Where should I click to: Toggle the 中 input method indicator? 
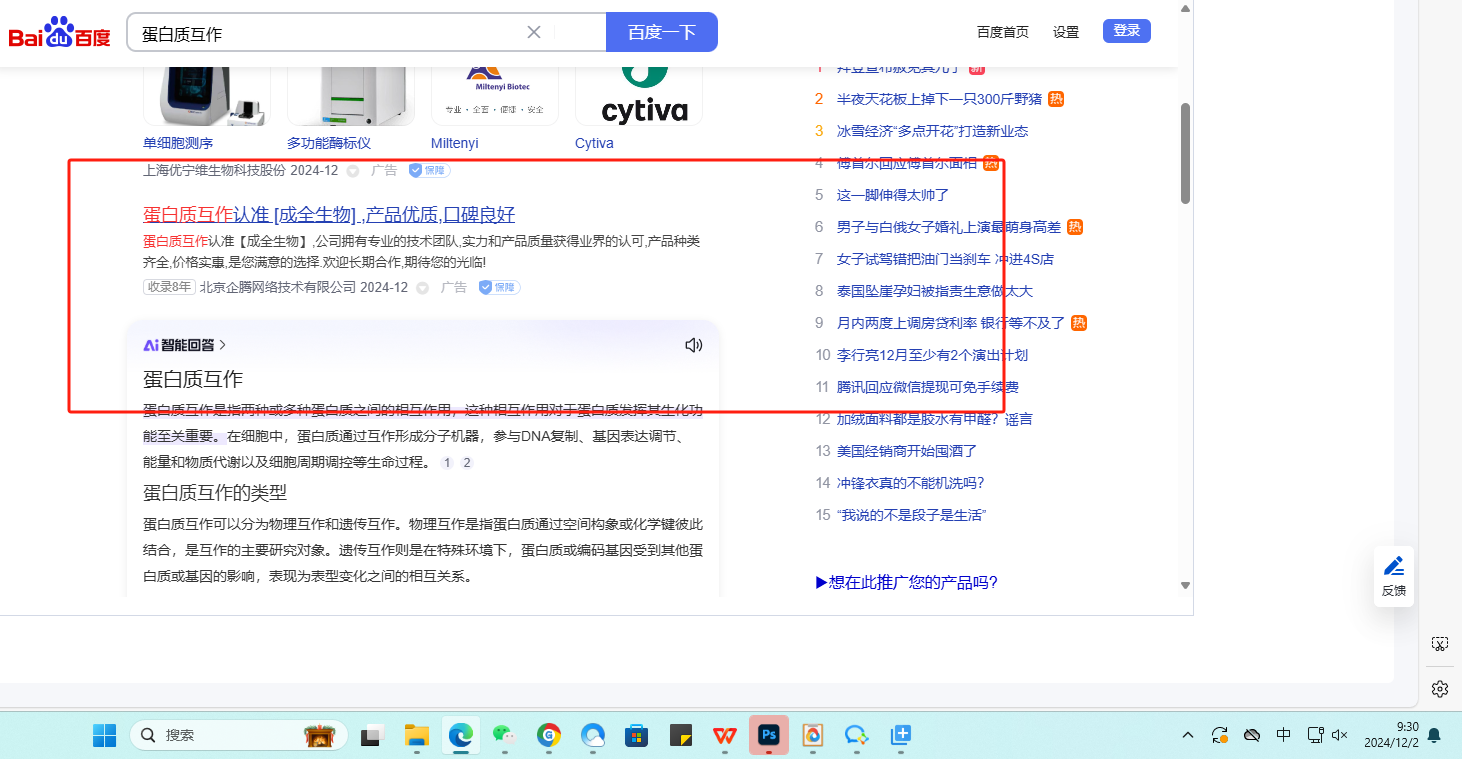(x=1283, y=735)
